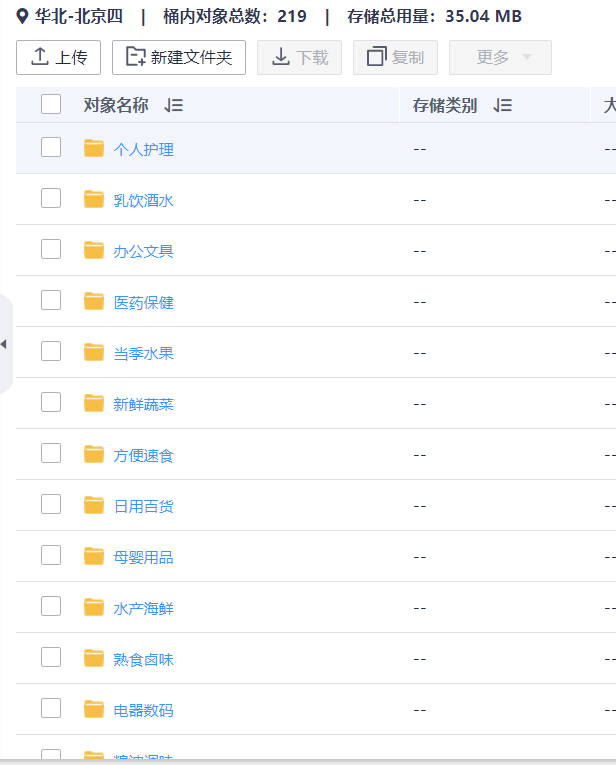Open the 熟食卤味 folder link

click(x=143, y=659)
